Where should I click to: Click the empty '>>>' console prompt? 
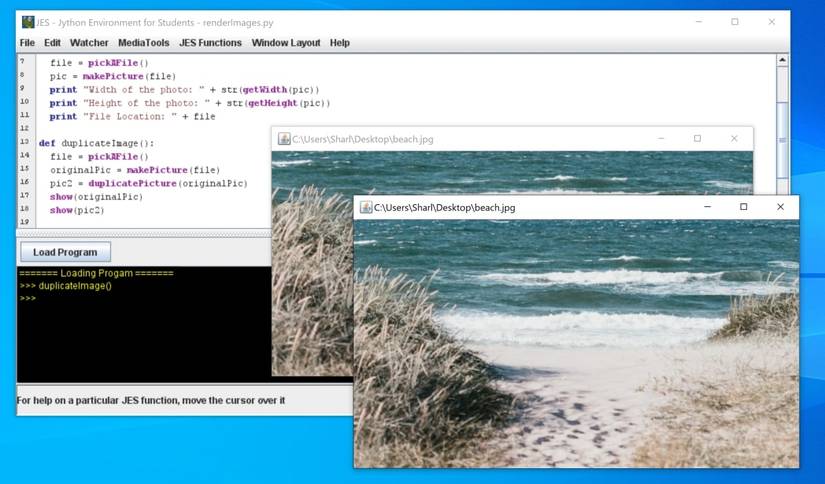pos(27,298)
